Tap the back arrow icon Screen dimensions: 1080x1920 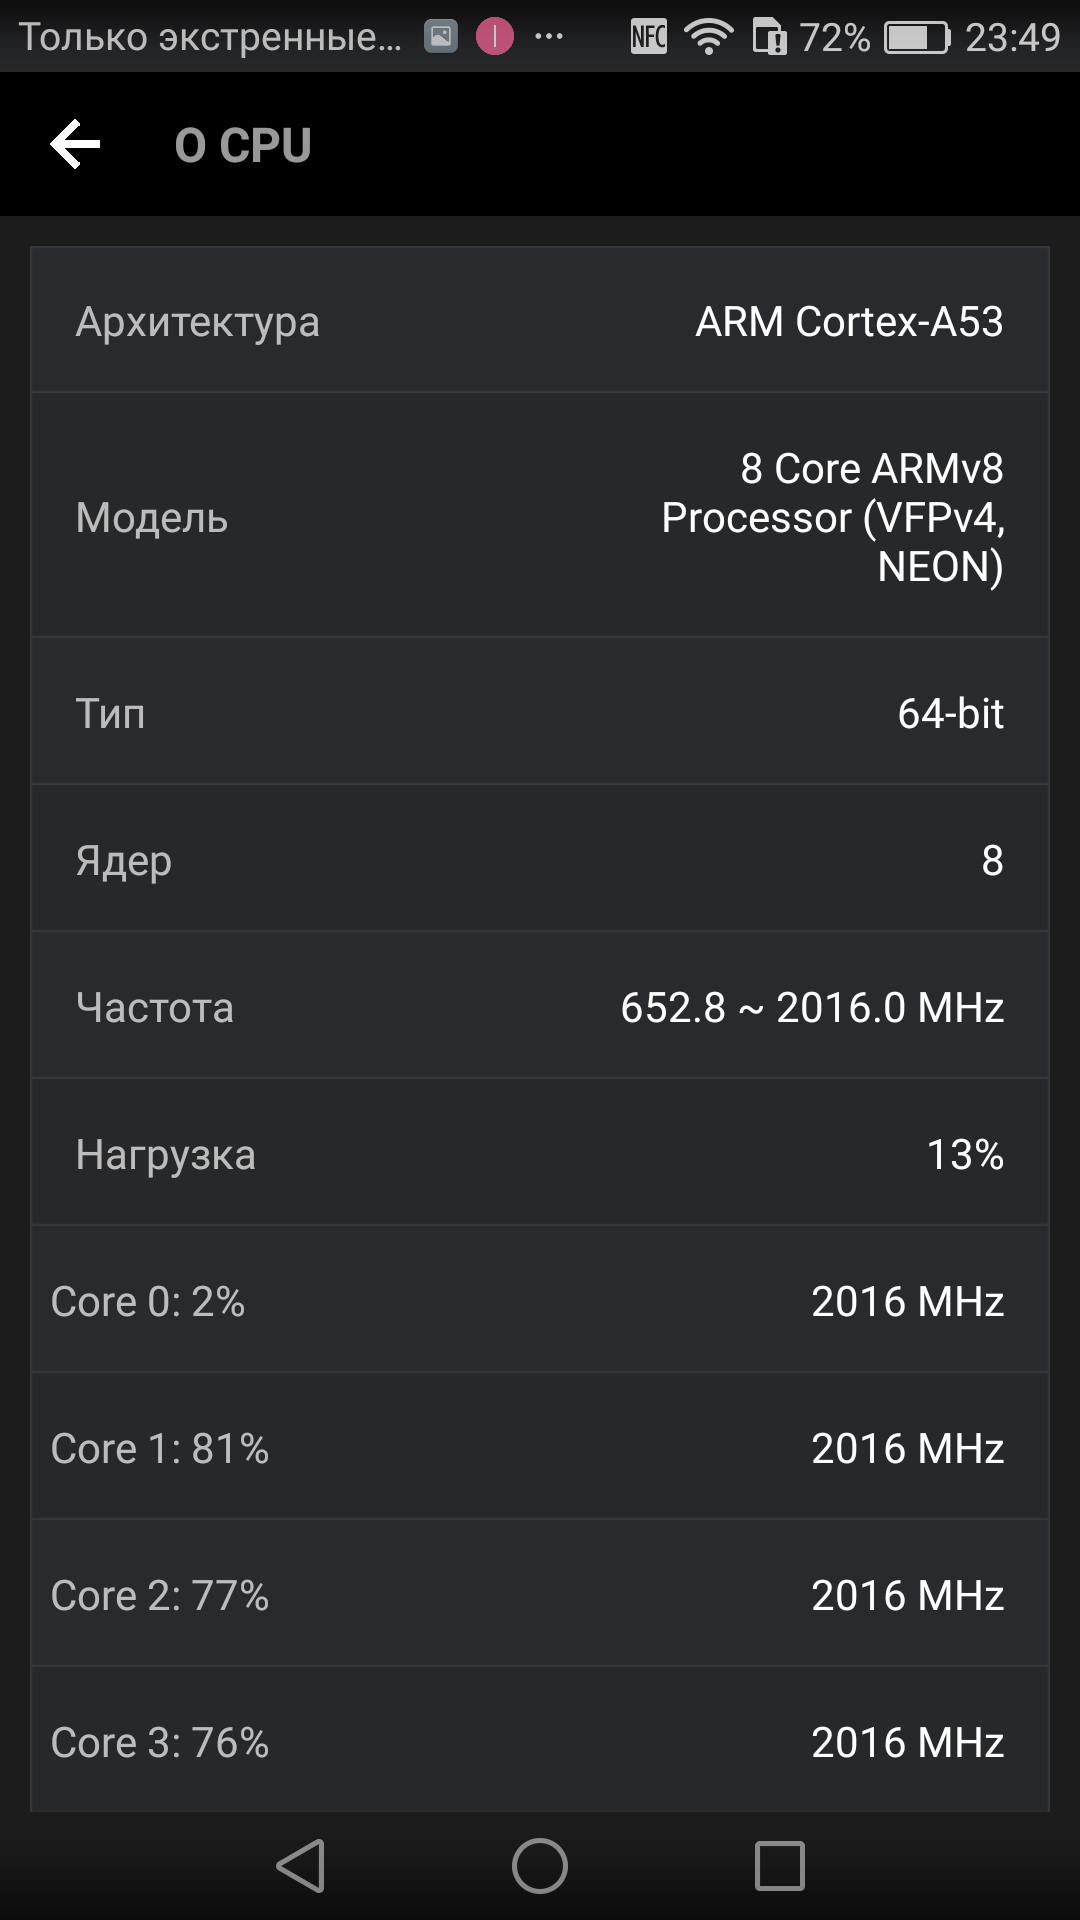tap(76, 145)
